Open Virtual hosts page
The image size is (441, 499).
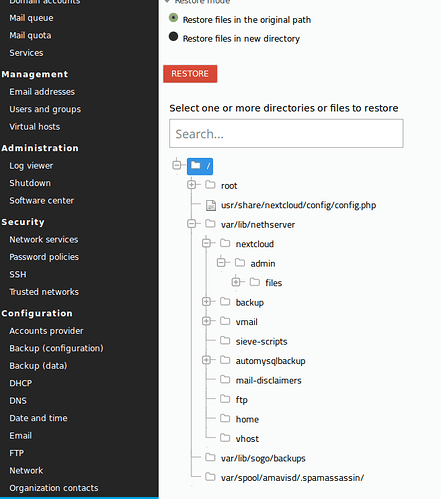pyautogui.click(x=35, y=127)
